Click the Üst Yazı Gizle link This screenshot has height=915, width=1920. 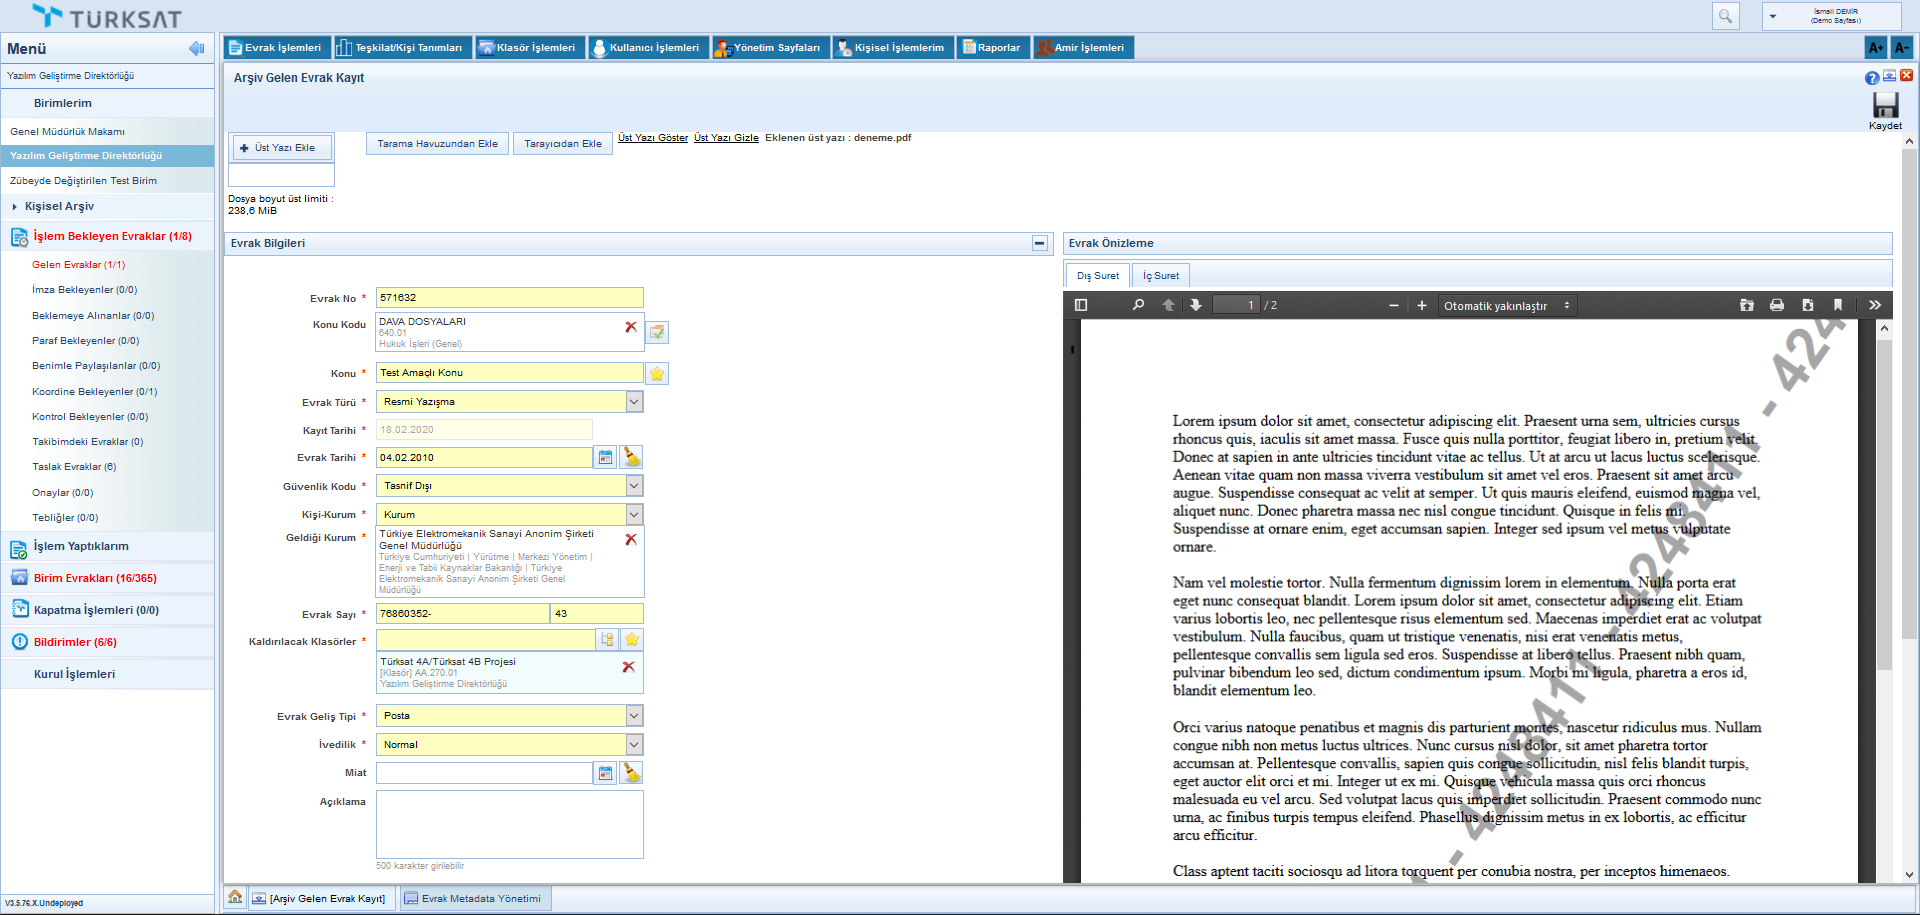coord(726,138)
